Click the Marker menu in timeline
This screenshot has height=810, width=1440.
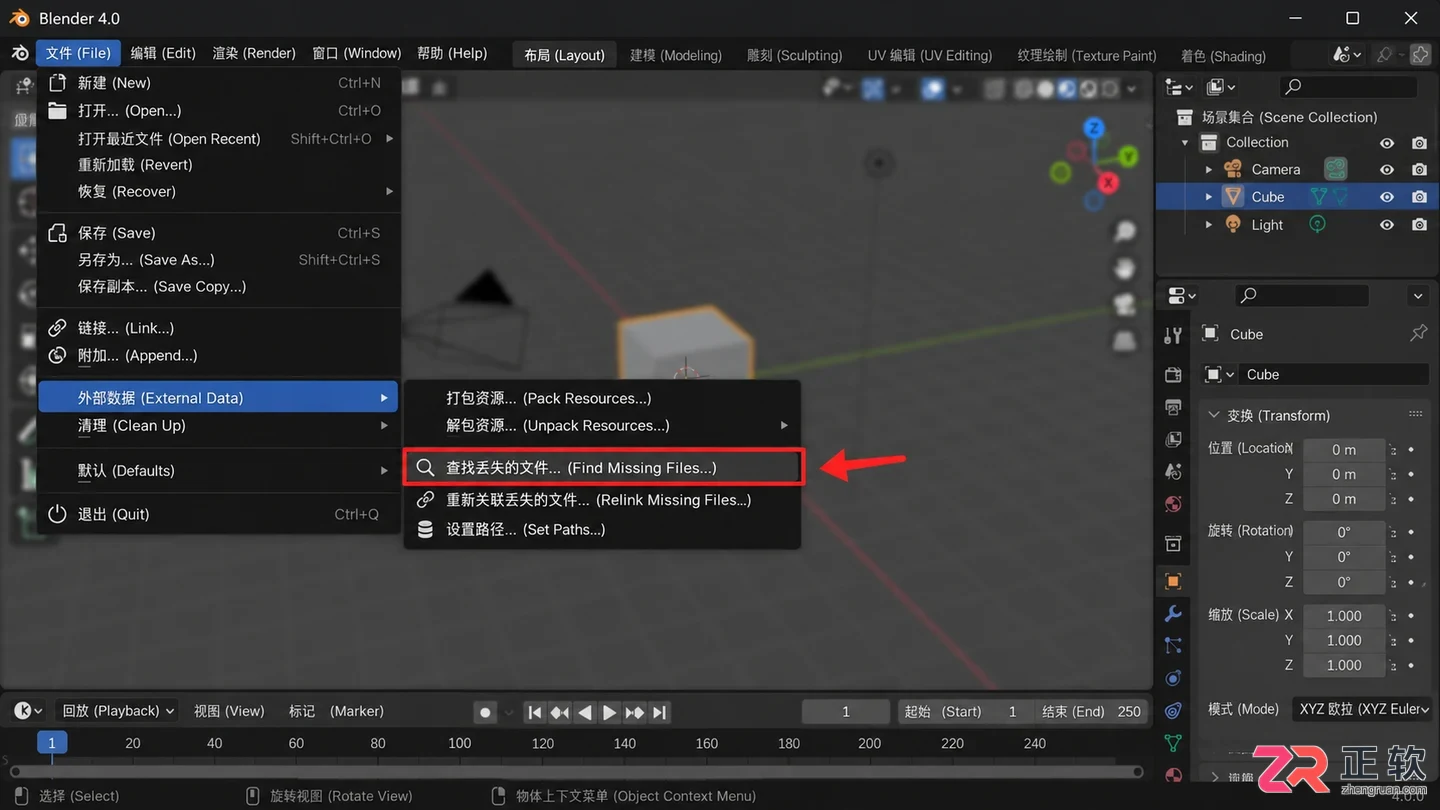336,711
